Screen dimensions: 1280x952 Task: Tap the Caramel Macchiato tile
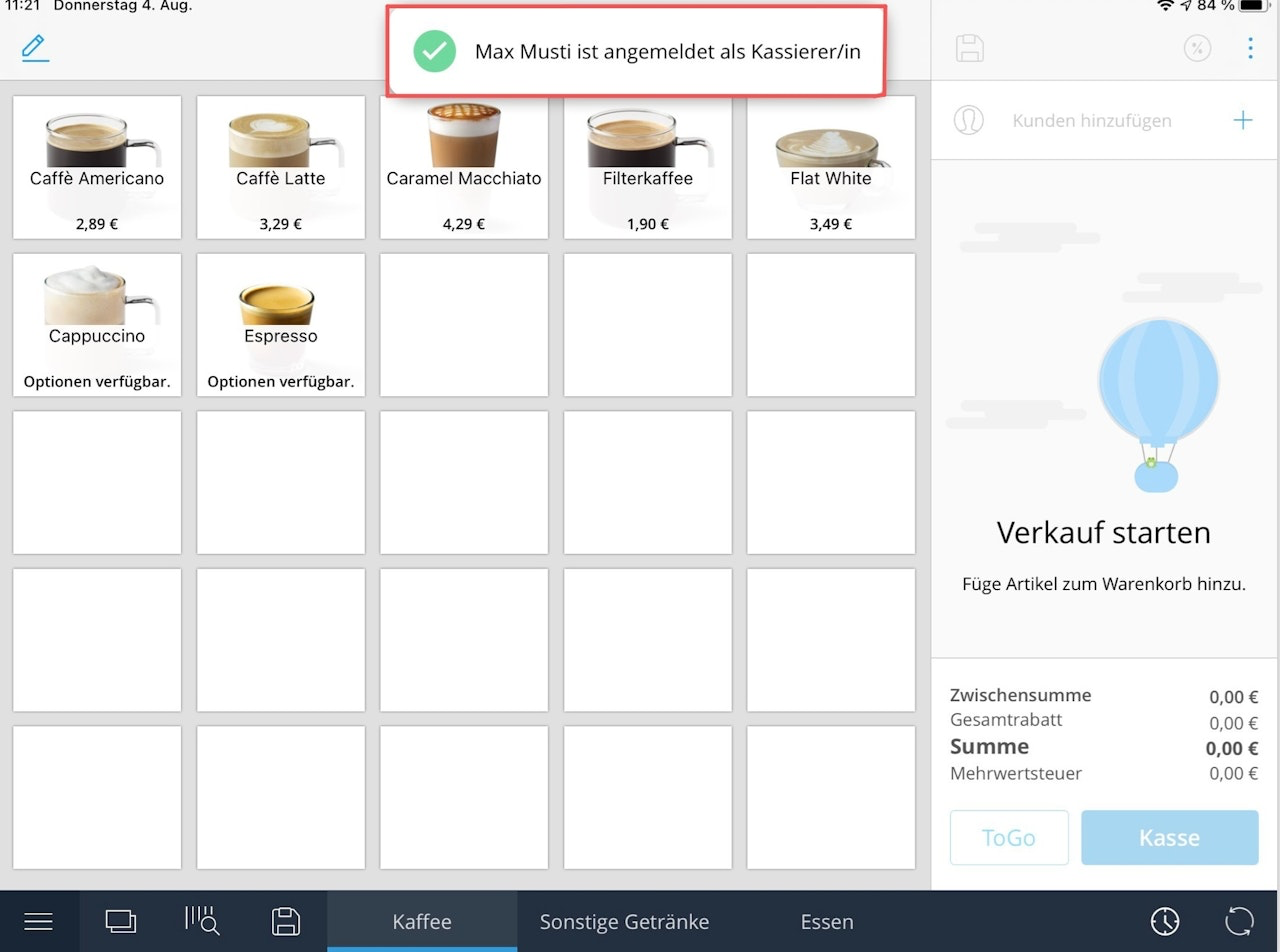tap(464, 167)
